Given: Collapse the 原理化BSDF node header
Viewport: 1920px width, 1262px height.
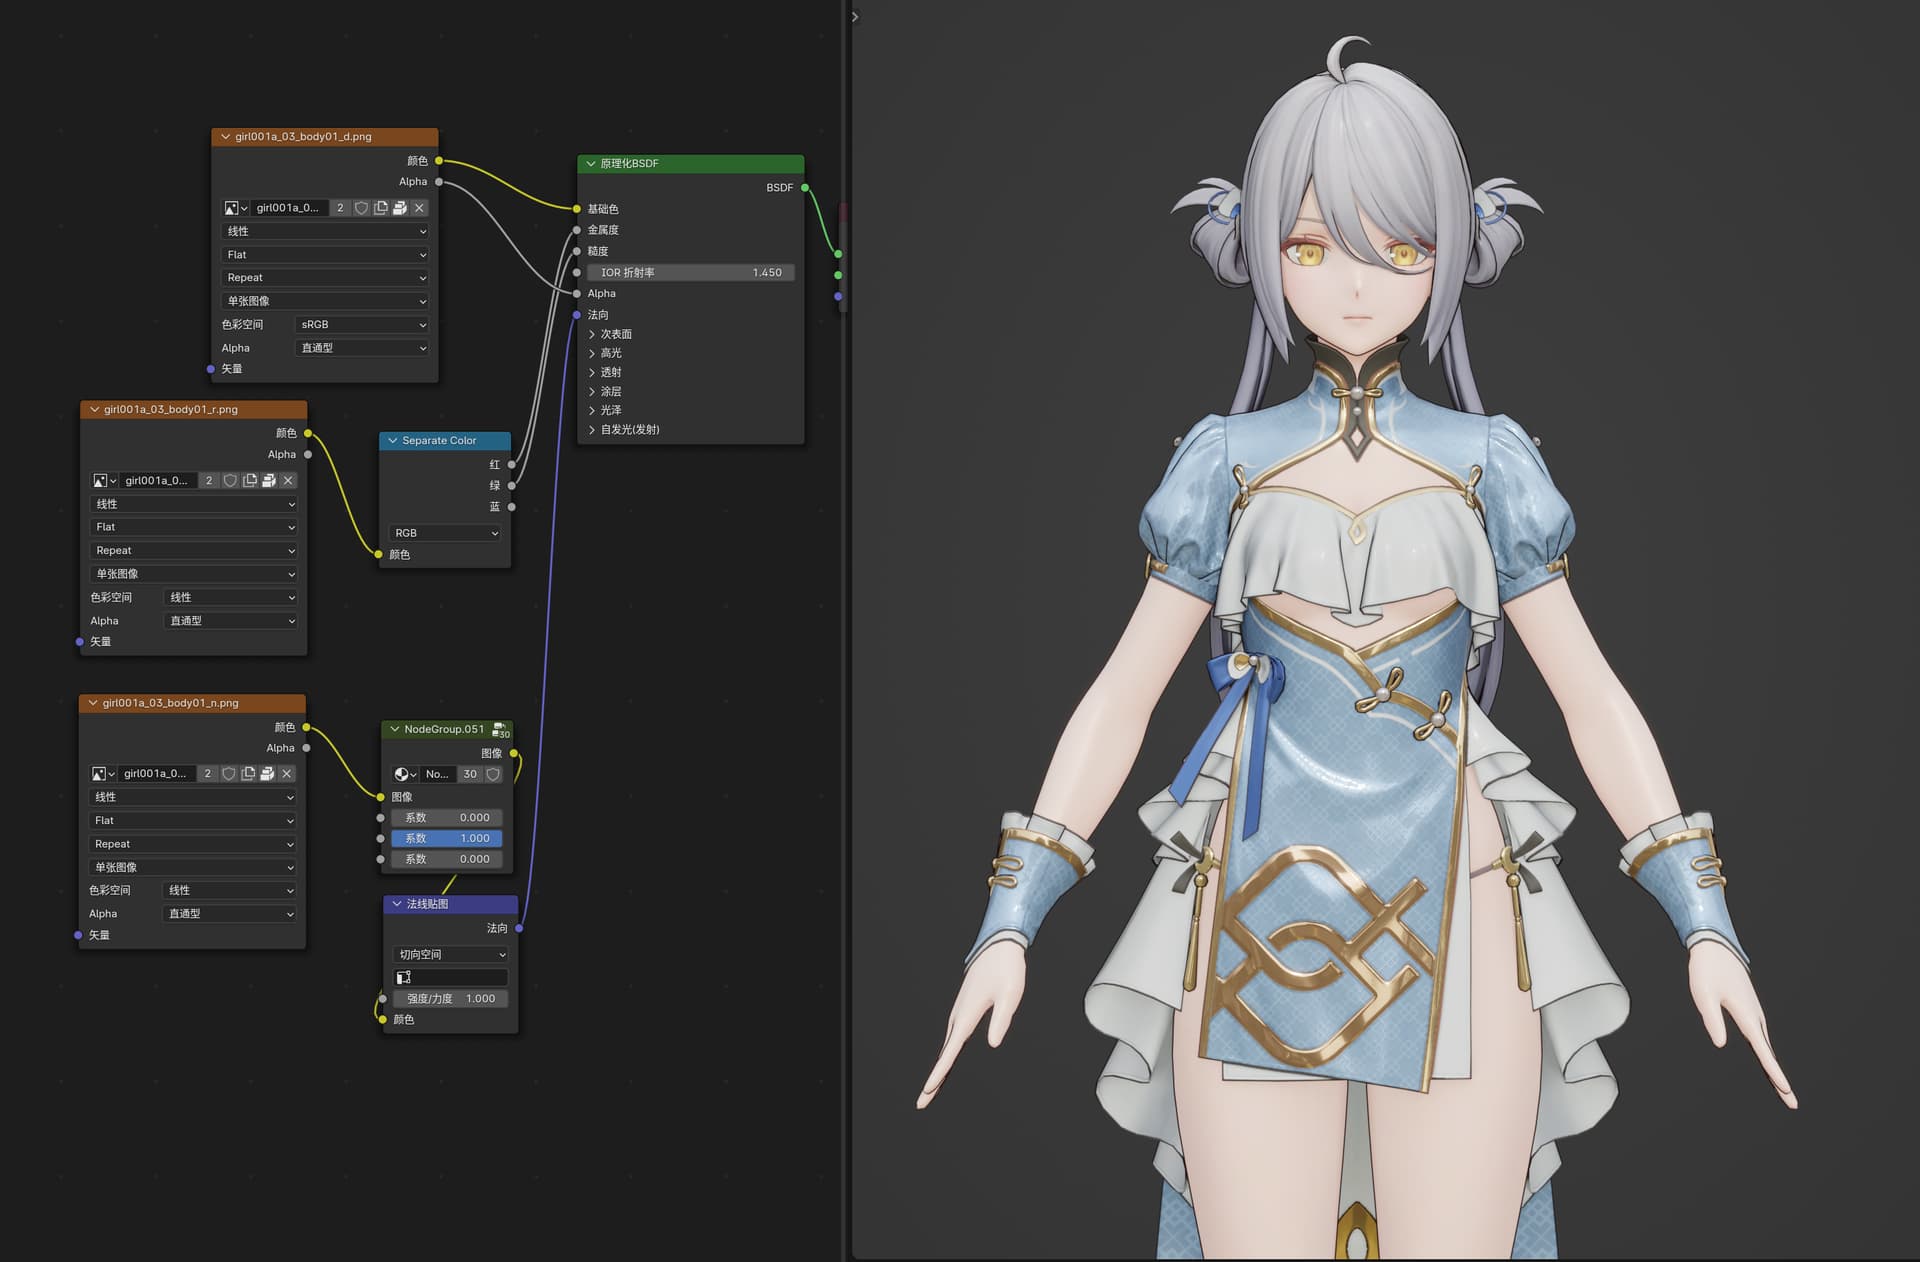Looking at the screenshot, I should [x=591, y=164].
